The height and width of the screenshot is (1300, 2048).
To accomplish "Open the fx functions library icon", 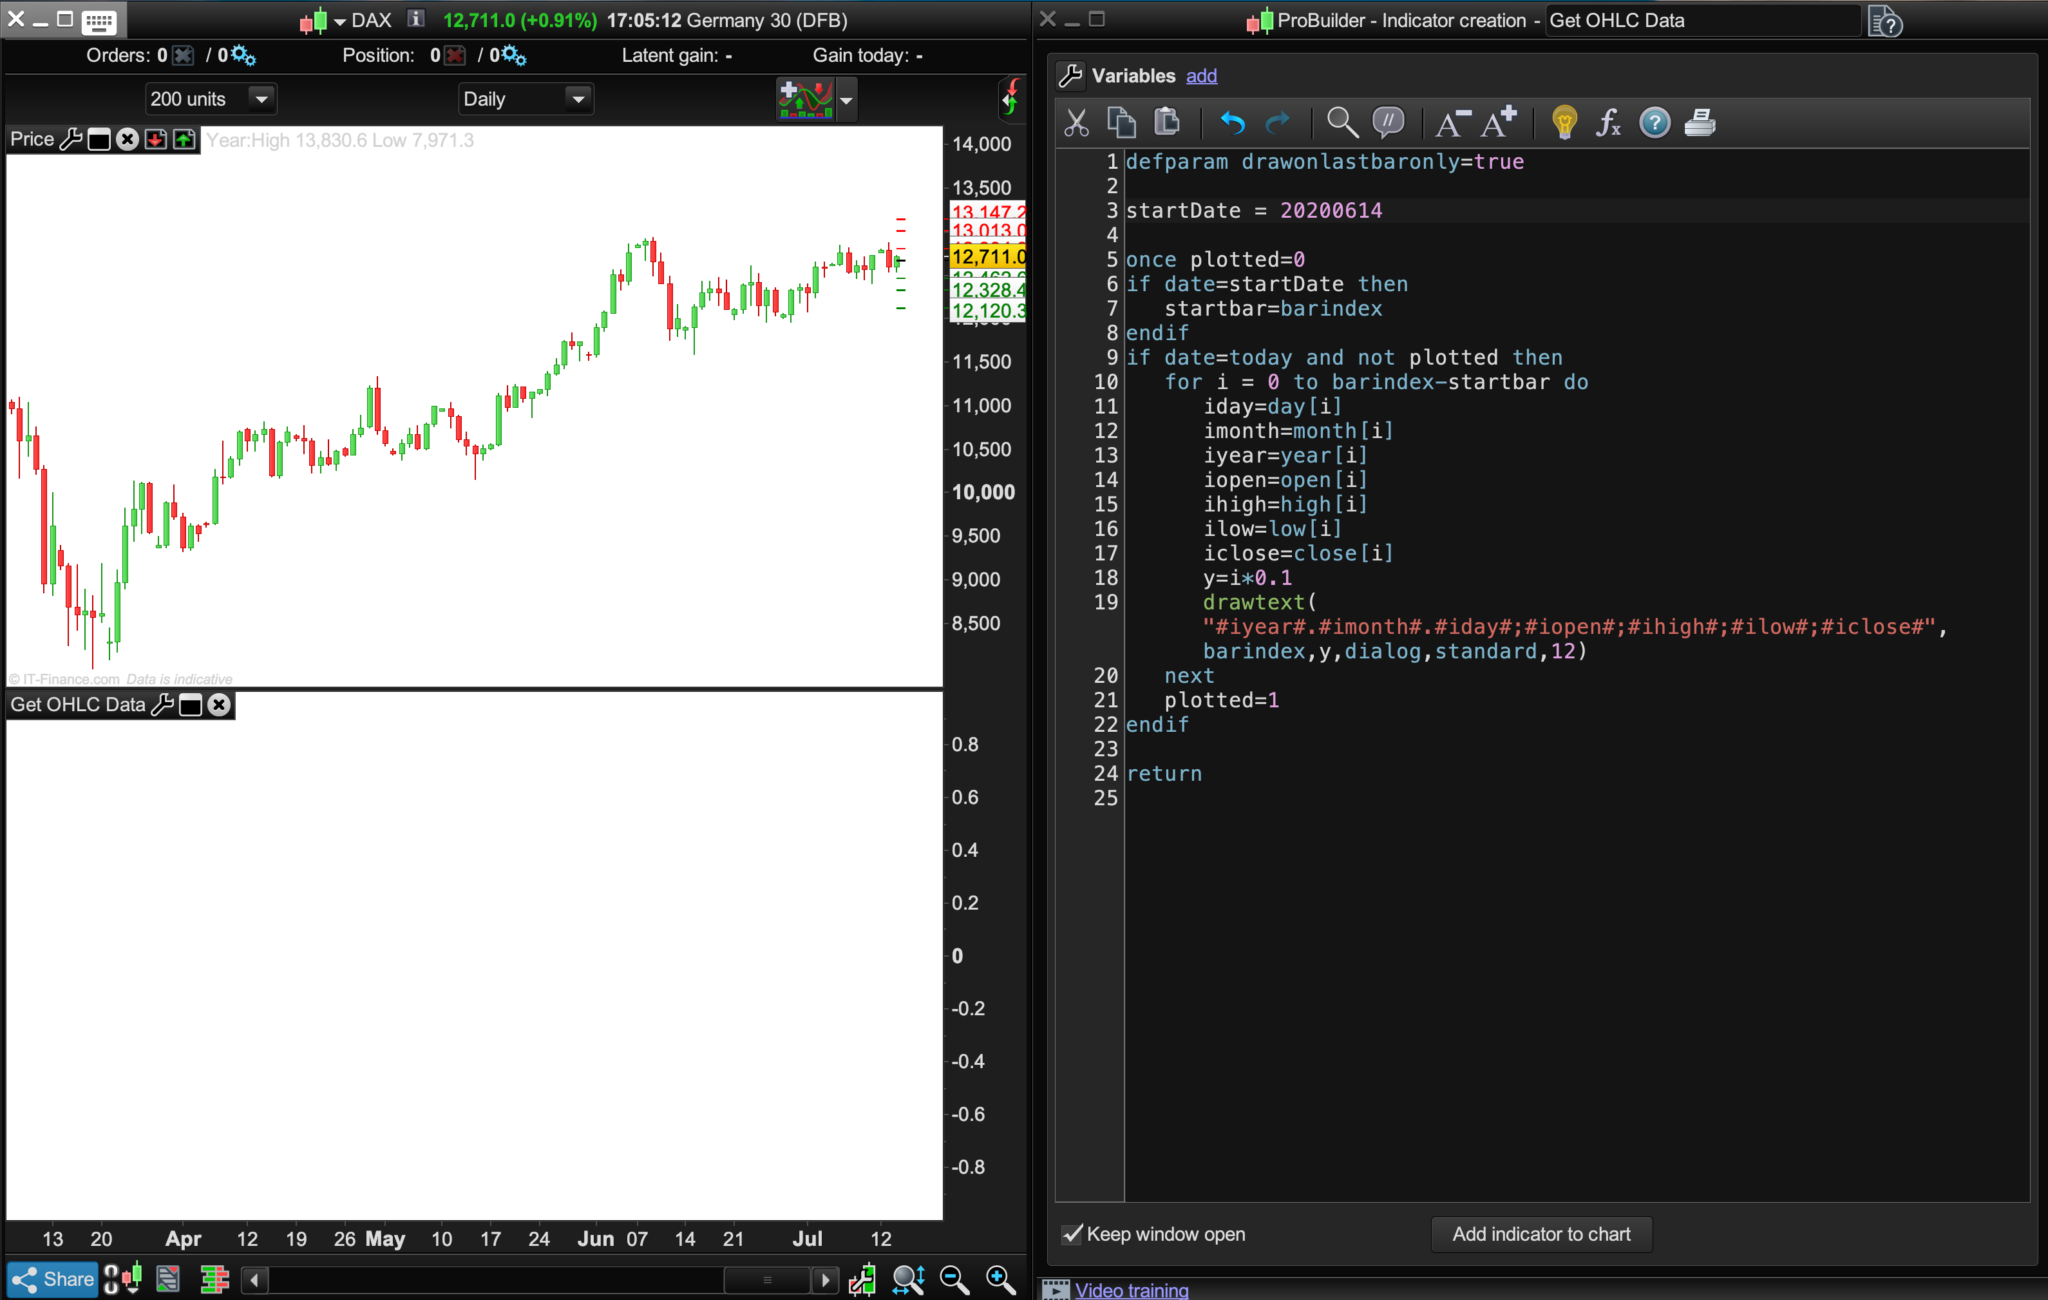I will (1608, 123).
